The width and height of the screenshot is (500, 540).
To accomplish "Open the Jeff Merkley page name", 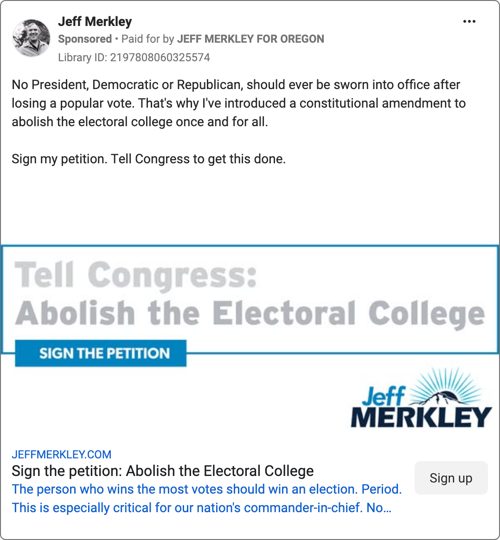I will click(95, 21).
